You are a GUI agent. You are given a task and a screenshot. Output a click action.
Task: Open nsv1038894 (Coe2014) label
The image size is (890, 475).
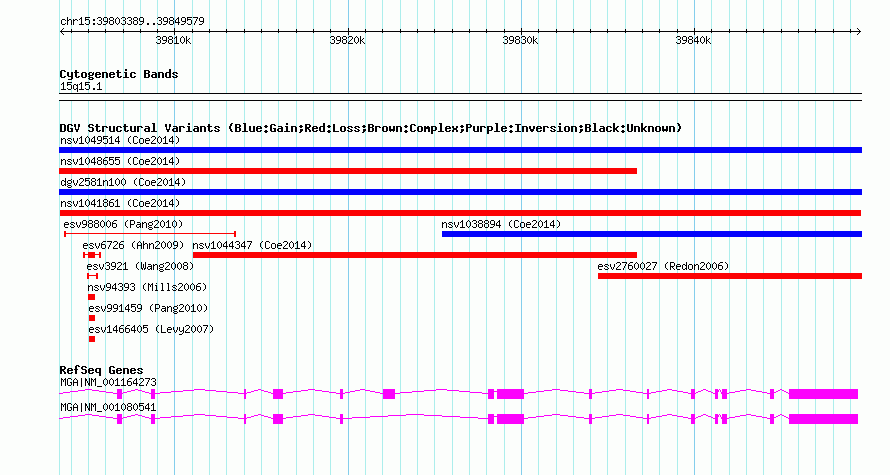[x=501, y=224]
